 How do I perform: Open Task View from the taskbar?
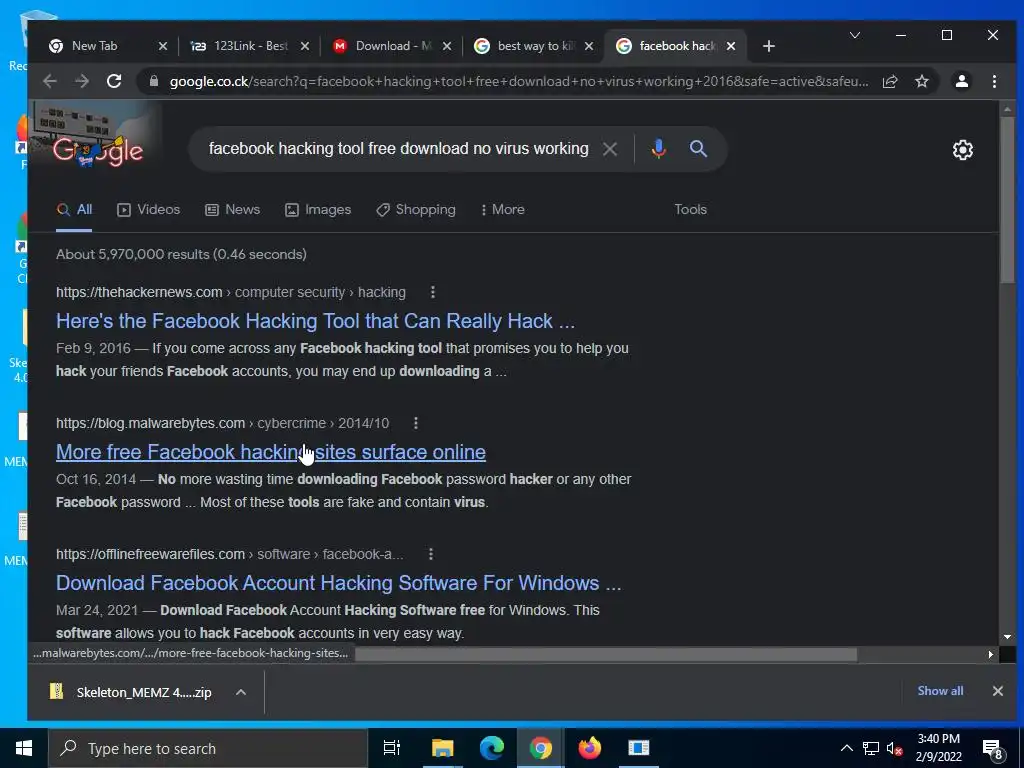point(391,748)
